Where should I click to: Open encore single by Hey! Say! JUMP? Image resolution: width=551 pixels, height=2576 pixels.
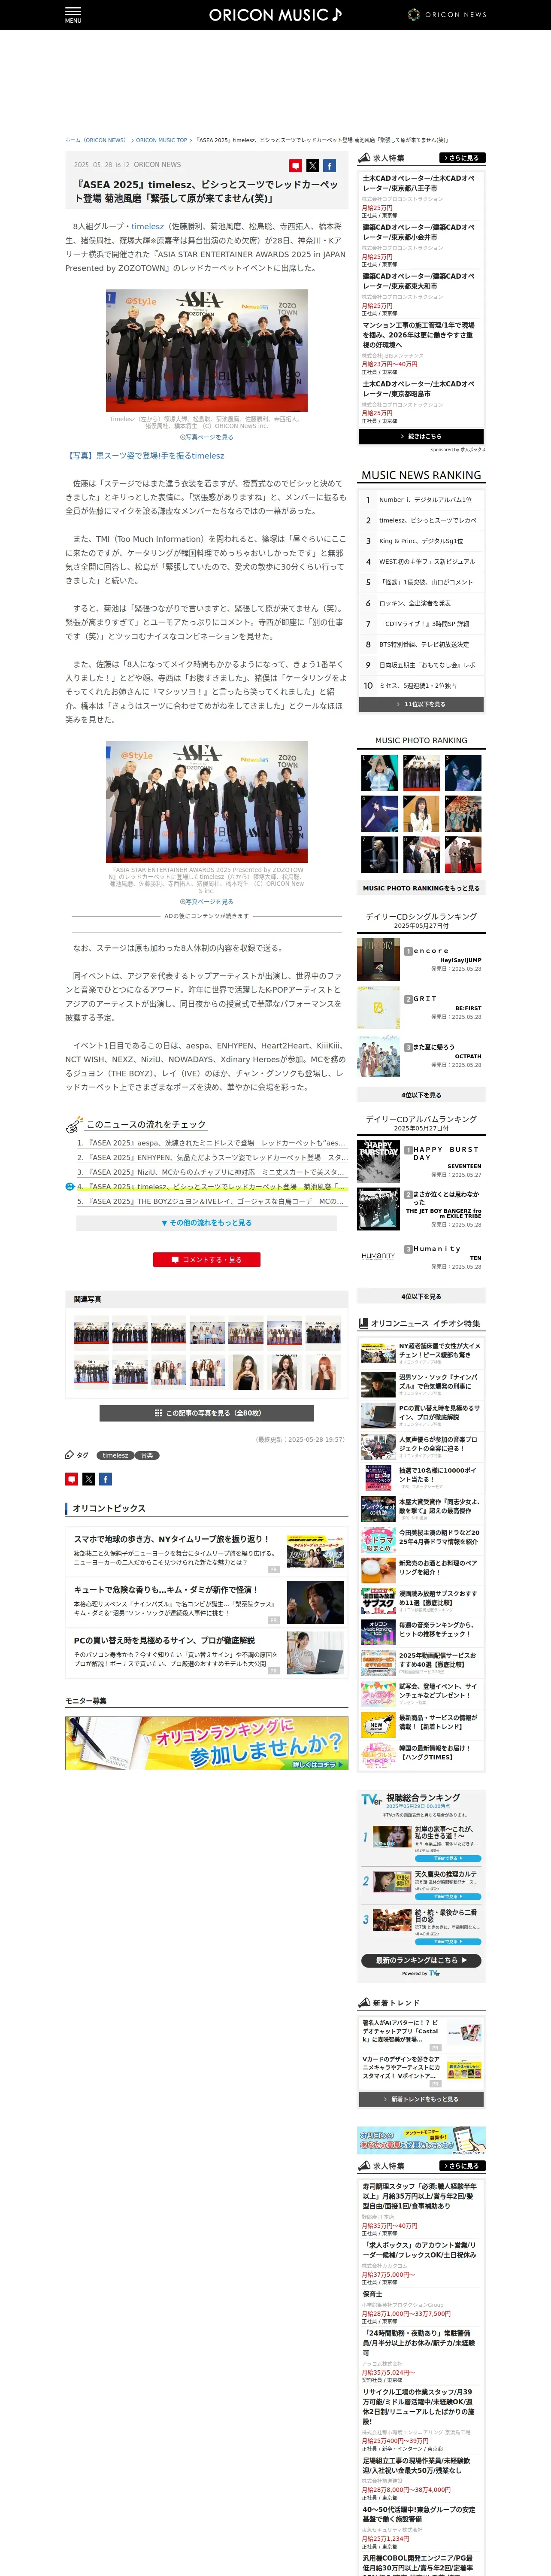(421, 959)
